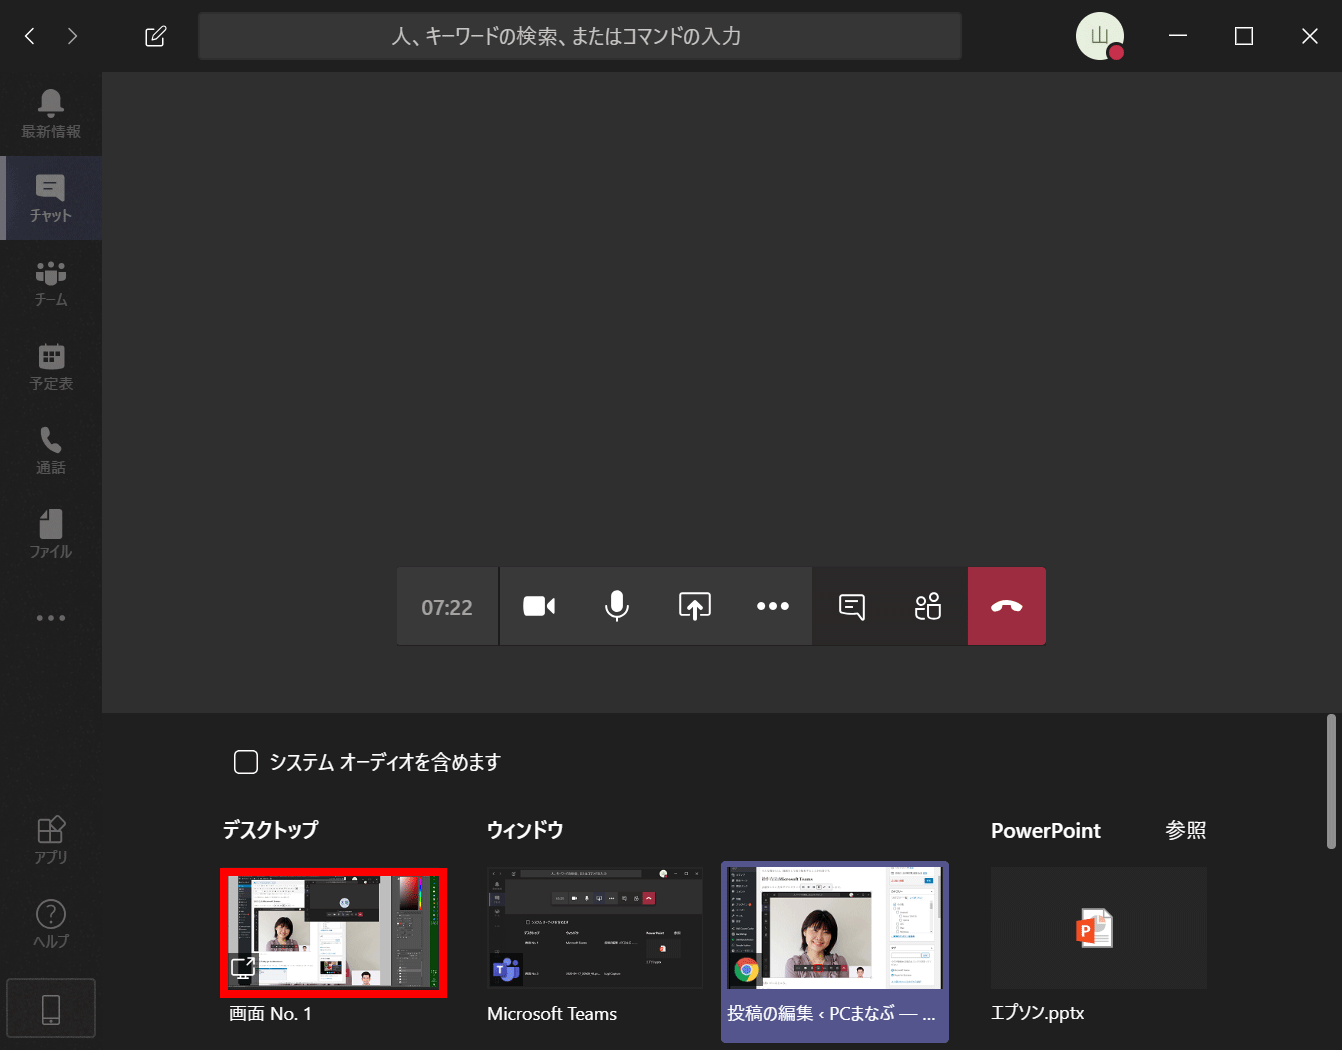Viewport: 1342px width, 1050px height.
Task: Show the participants panel
Action: click(x=929, y=606)
